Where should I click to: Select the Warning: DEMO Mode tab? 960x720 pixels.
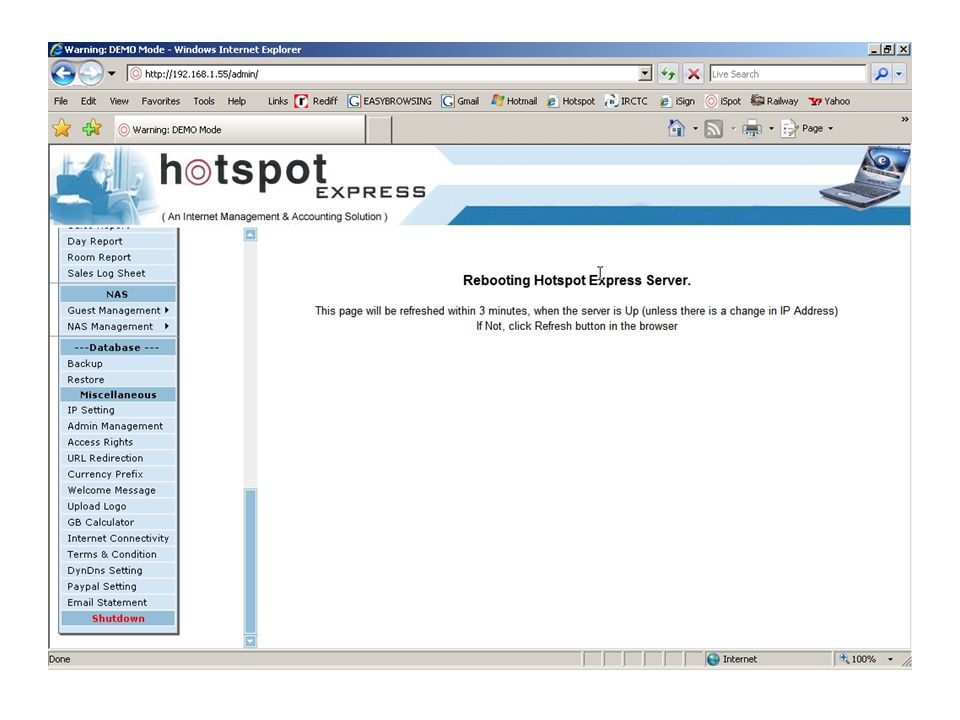tap(239, 130)
